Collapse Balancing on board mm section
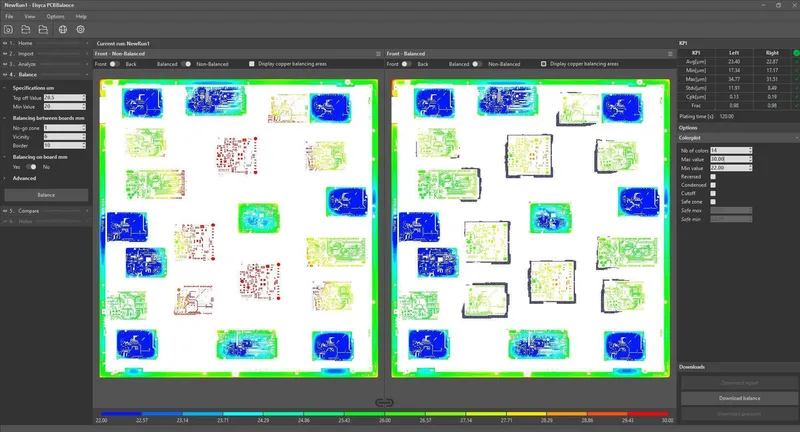800x432 pixels. [x=5, y=157]
